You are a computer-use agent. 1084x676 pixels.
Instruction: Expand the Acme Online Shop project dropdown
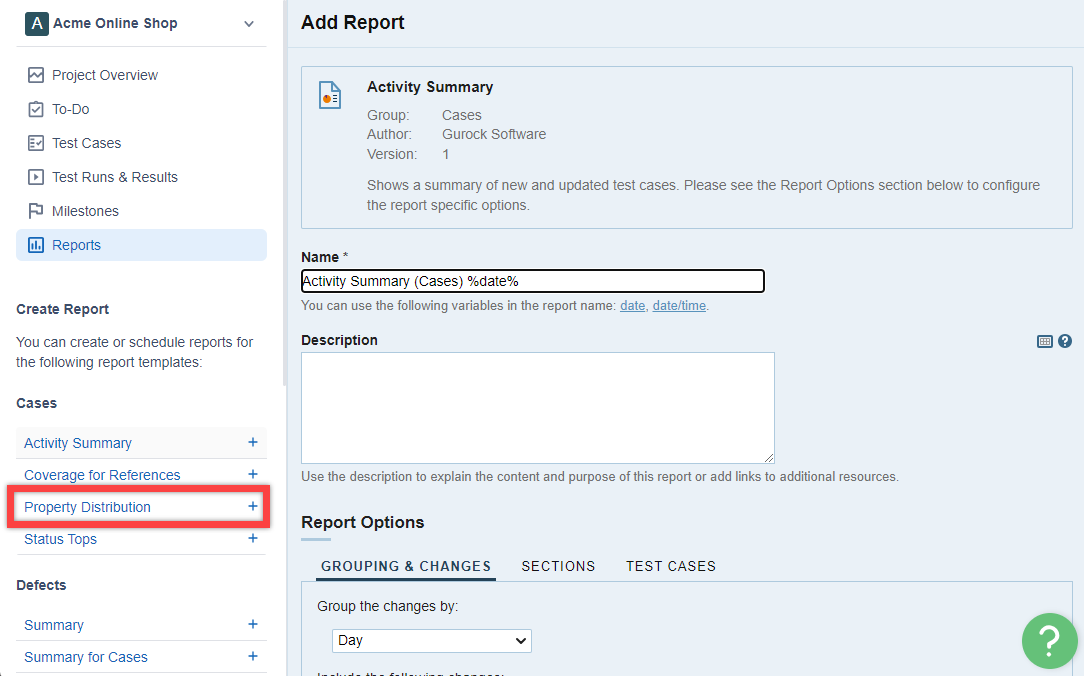coord(249,24)
